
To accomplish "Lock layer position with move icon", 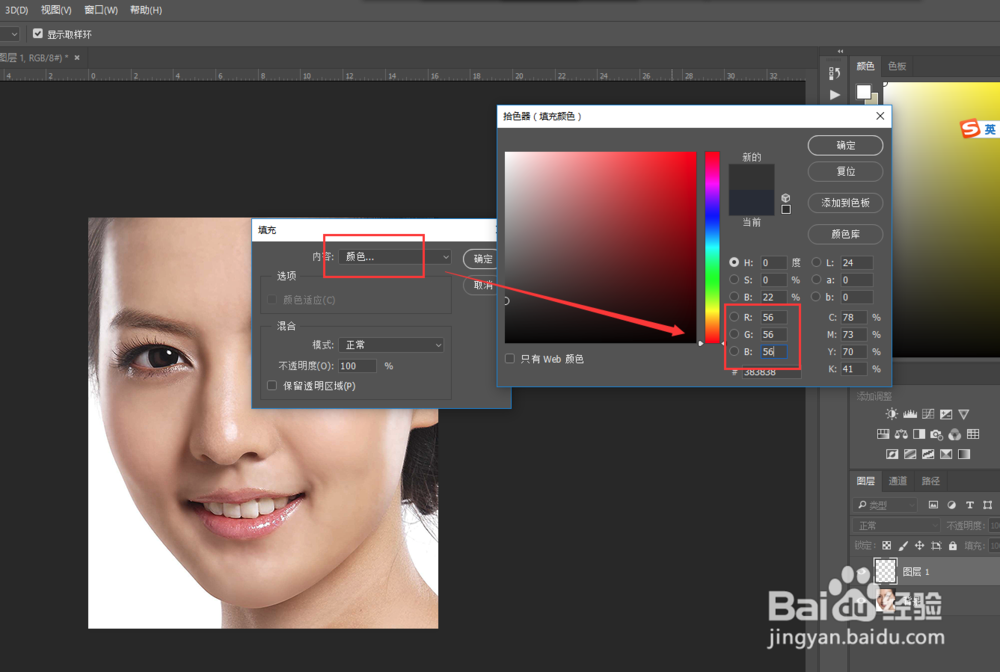I will pos(920,546).
